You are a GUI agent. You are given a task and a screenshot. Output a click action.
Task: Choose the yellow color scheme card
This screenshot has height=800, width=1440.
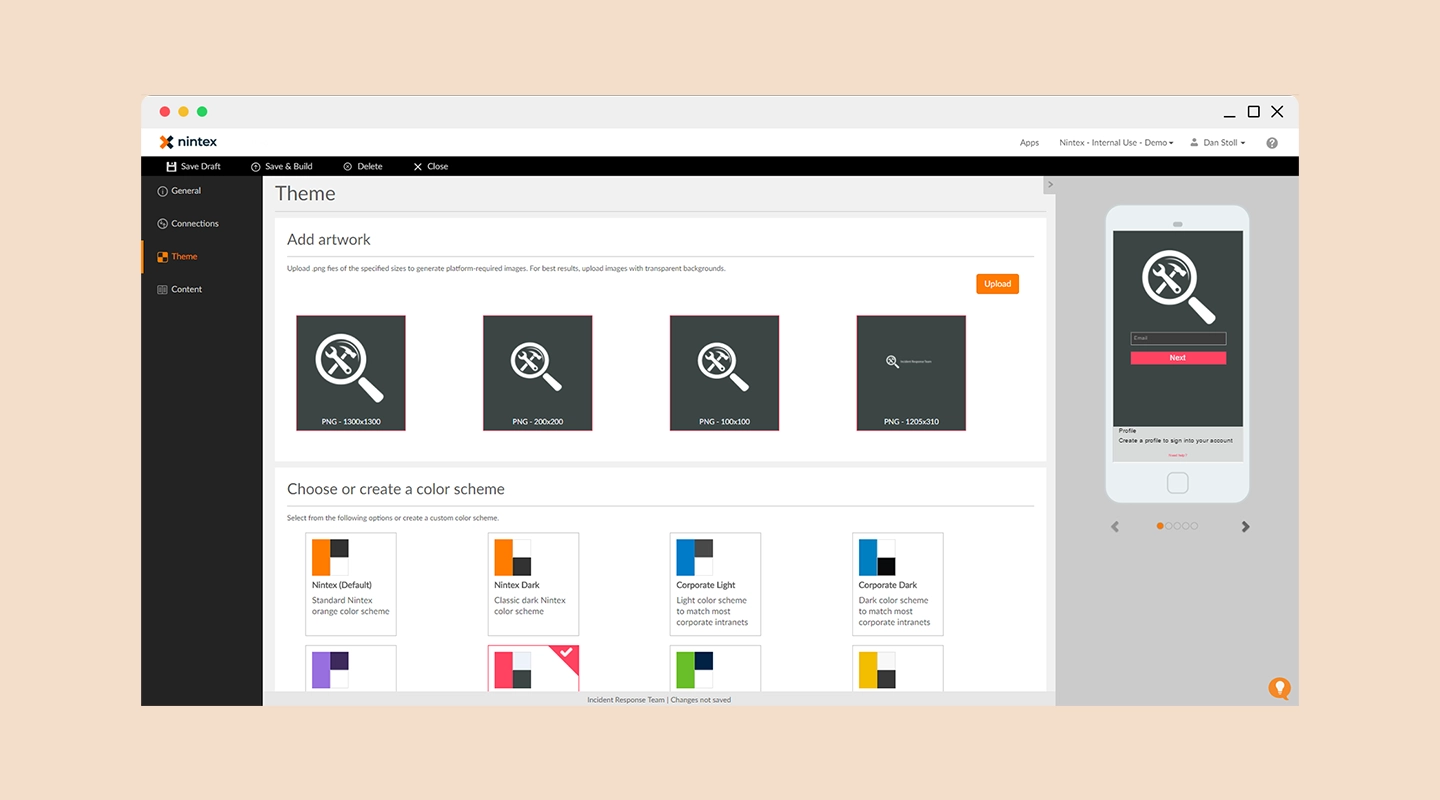tap(898, 668)
